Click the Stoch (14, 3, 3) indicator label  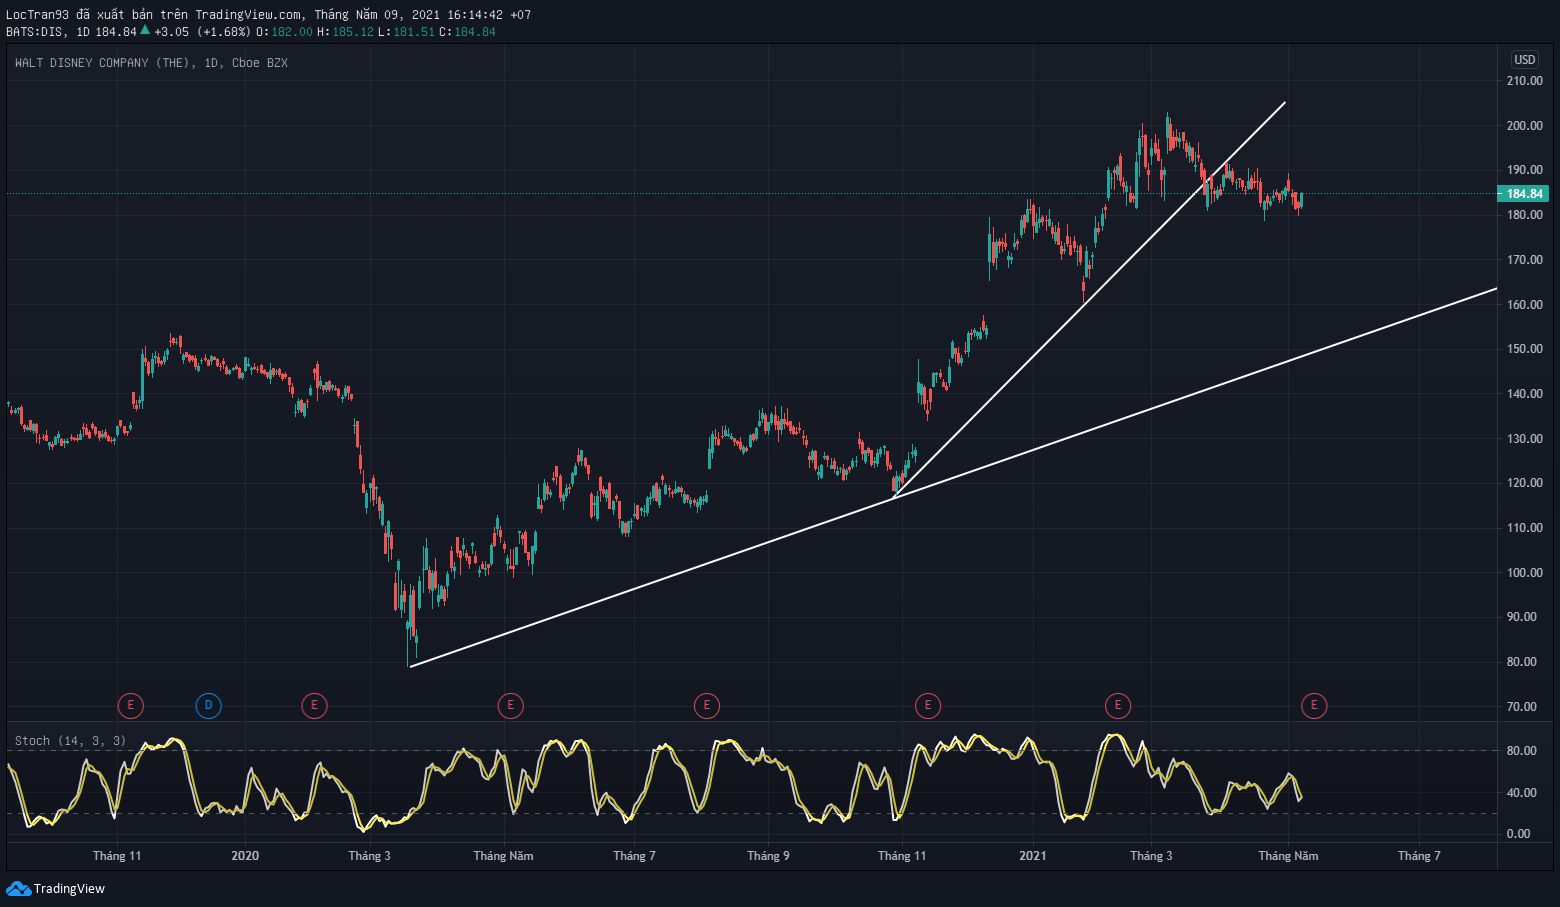point(70,741)
